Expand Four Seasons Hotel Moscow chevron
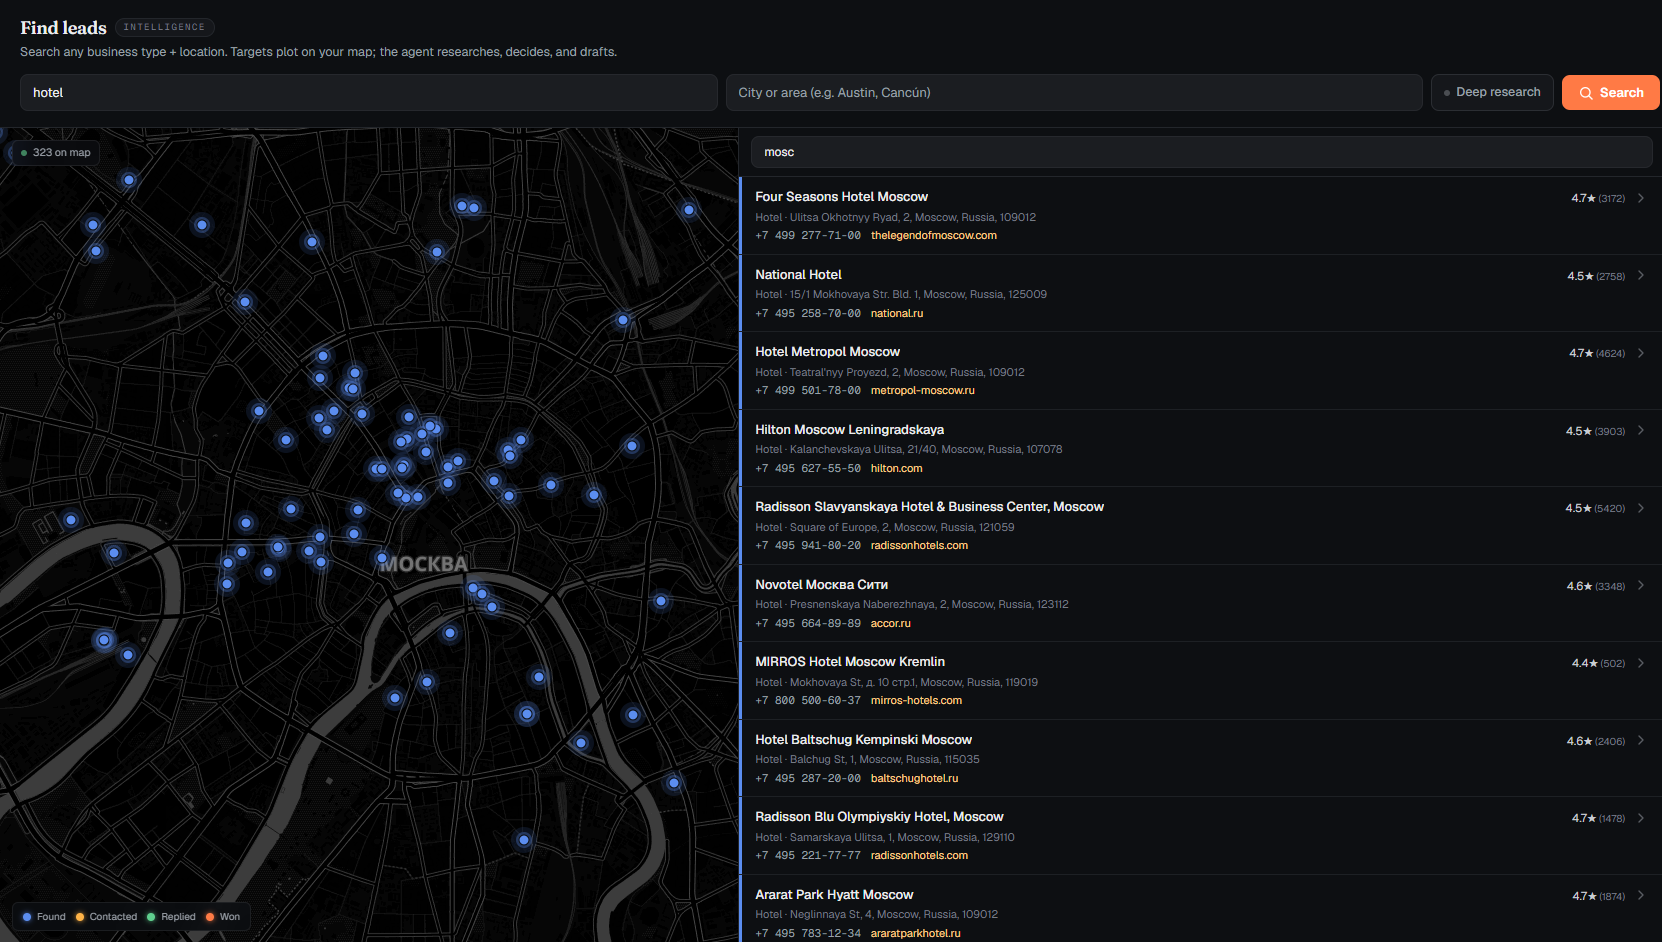 point(1641,198)
